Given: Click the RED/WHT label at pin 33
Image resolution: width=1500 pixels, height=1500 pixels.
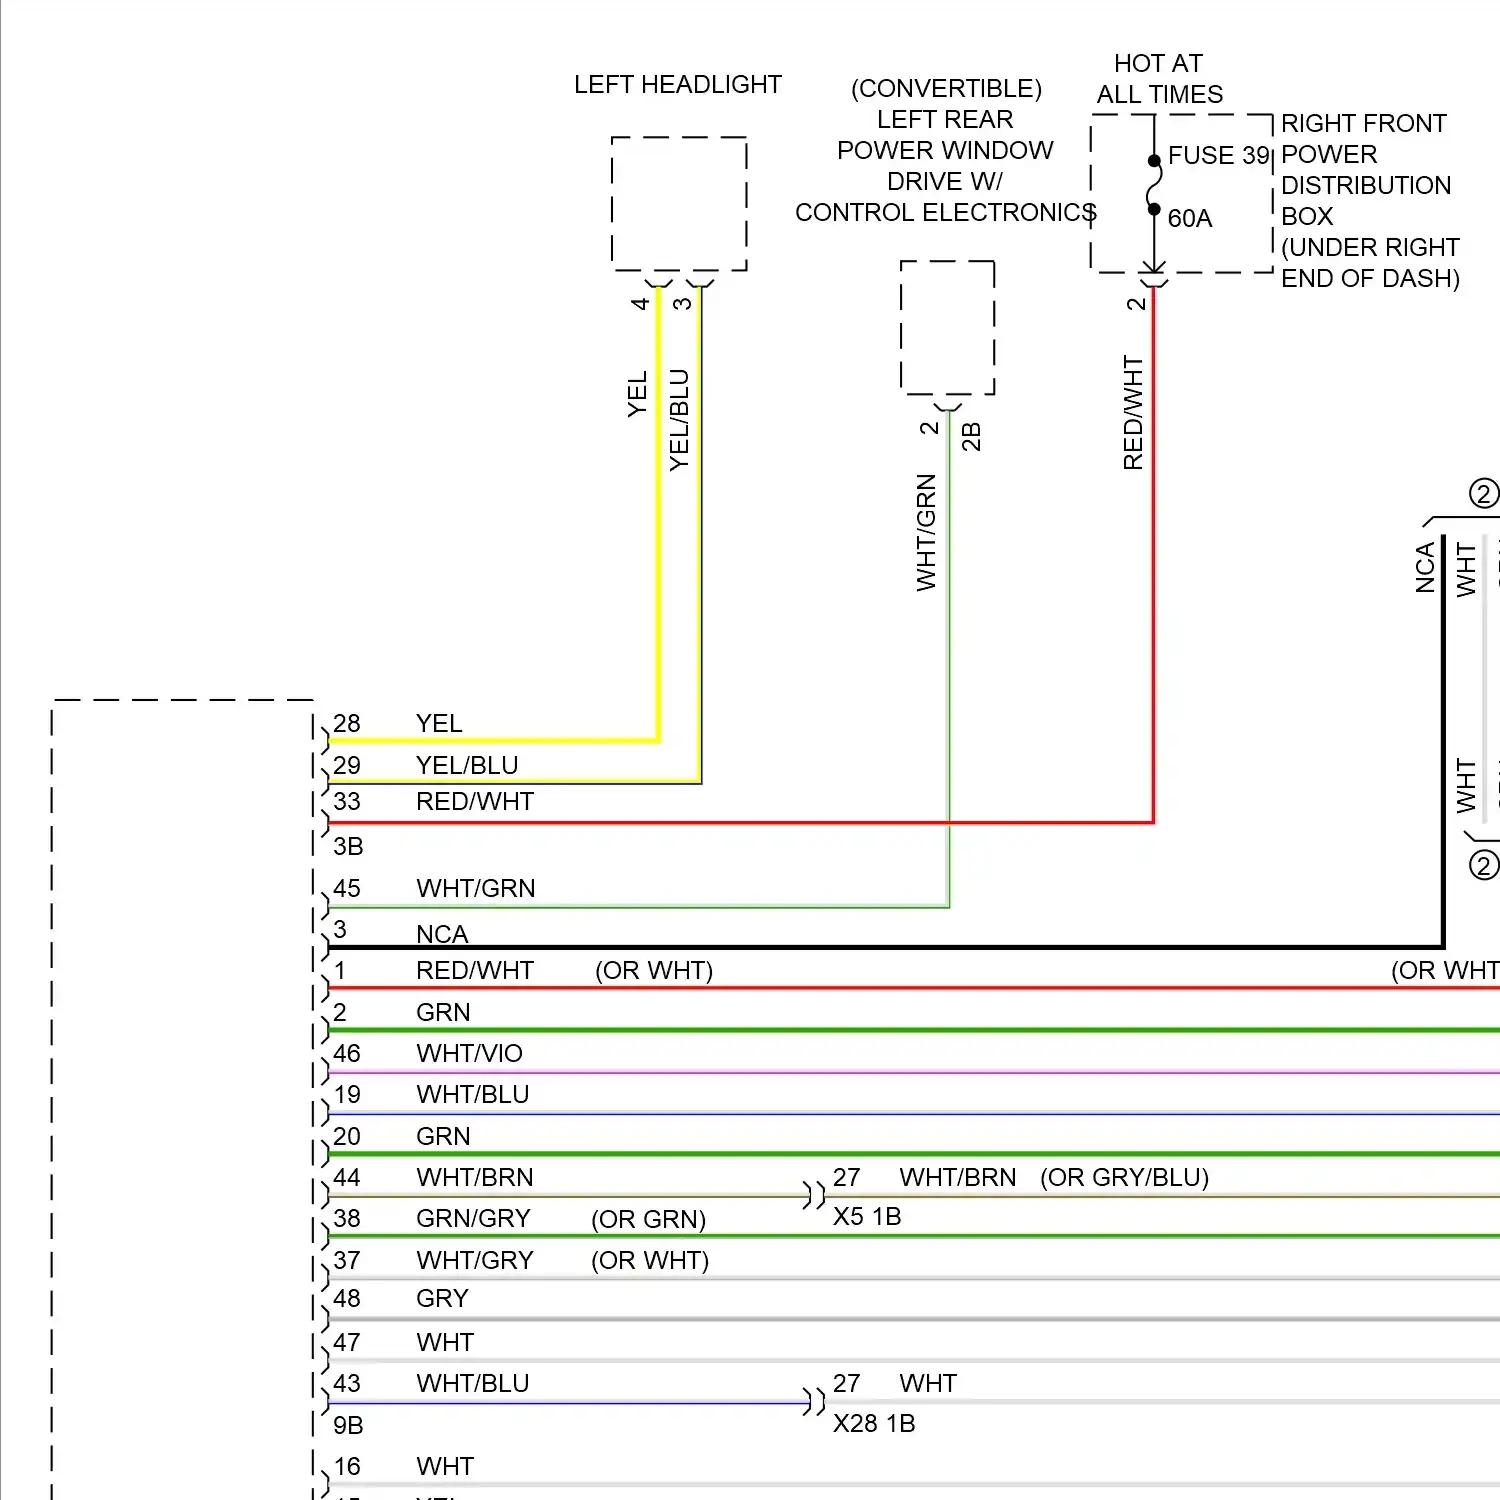Looking at the screenshot, I should coord(475,801).
